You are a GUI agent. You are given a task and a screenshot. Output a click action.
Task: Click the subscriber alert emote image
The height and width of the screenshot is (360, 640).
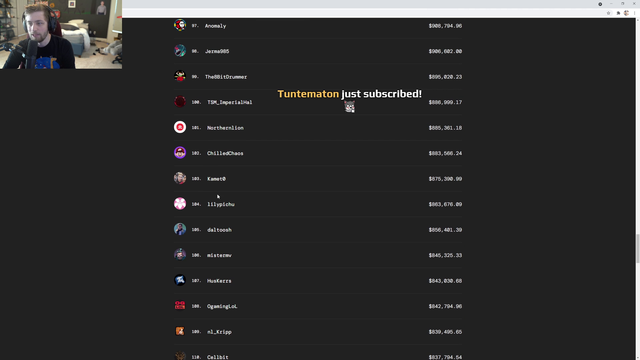coord(349,107)
